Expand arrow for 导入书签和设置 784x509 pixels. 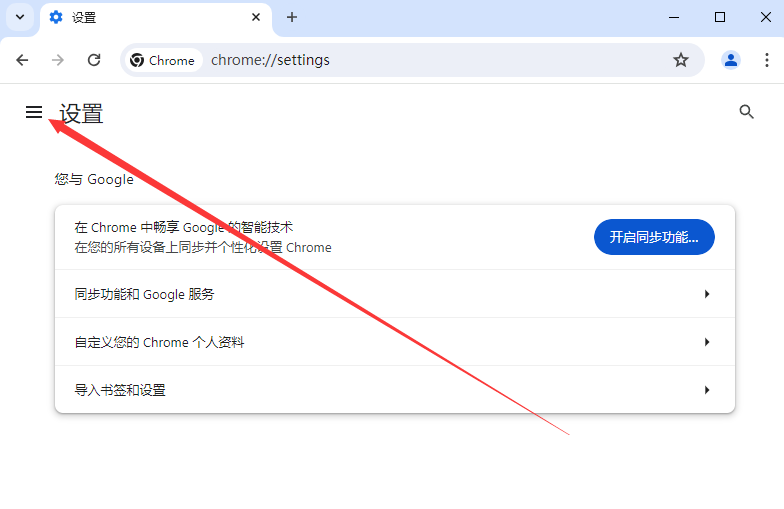tap(706, 390)
